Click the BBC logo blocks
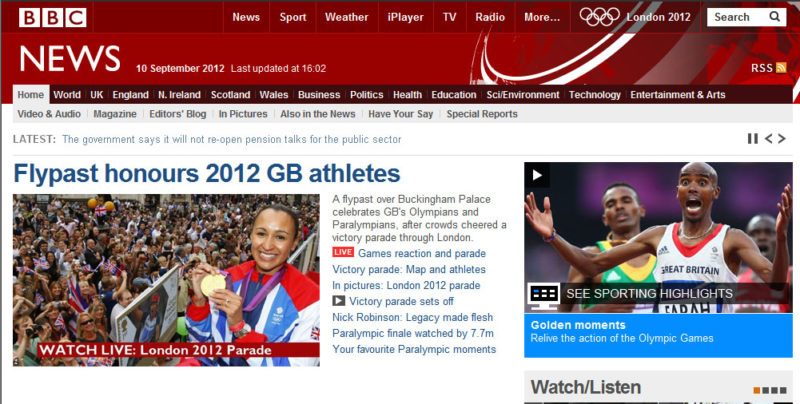800x404 pixels. click(x=53, y=17)
